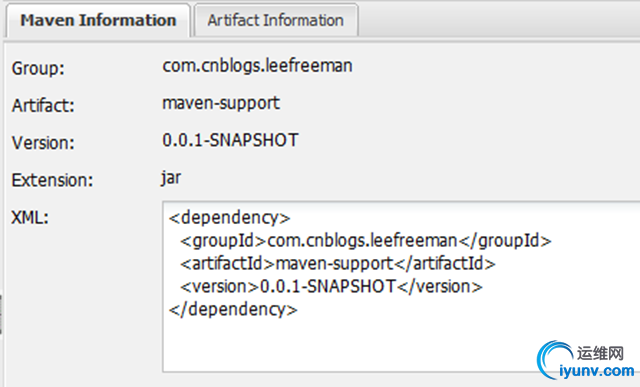Click the Artifact value maven-support
The height and width of the screenshot is (387, 640).
tap(221, 103)
